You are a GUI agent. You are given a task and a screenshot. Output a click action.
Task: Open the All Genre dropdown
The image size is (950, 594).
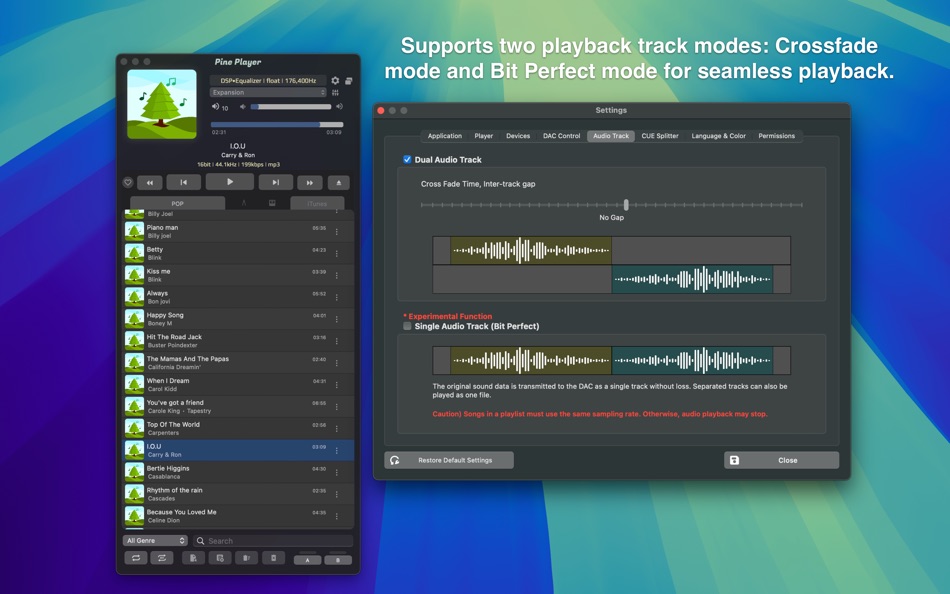coord(155,541)
